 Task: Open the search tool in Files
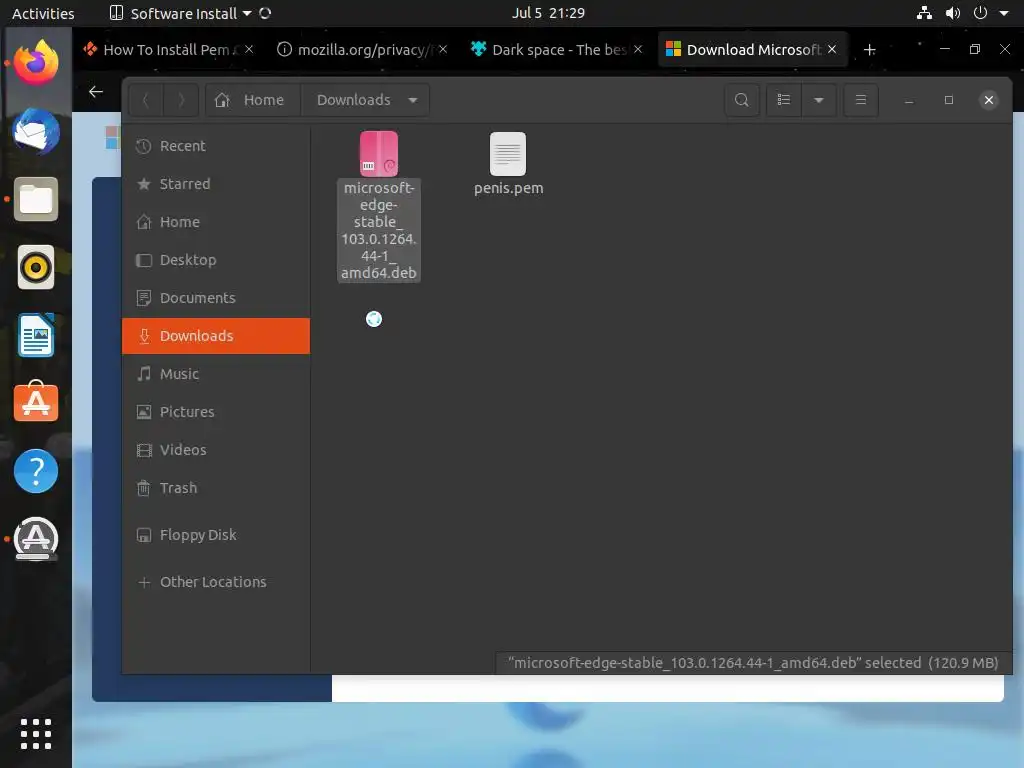coord(741,100)
